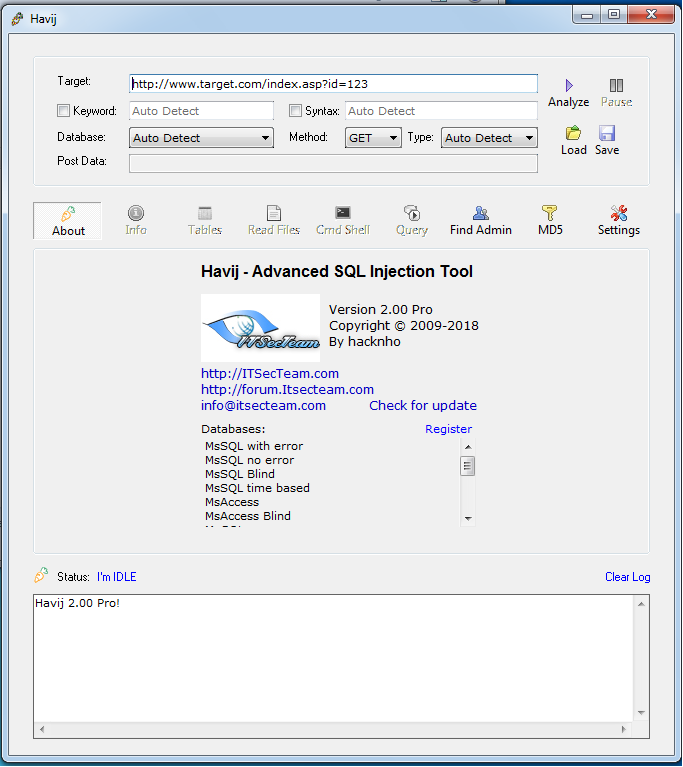This screenshot has width=683, height=767.
Task: Open the Cmd Shell tab
Action: tap(342, 221)
